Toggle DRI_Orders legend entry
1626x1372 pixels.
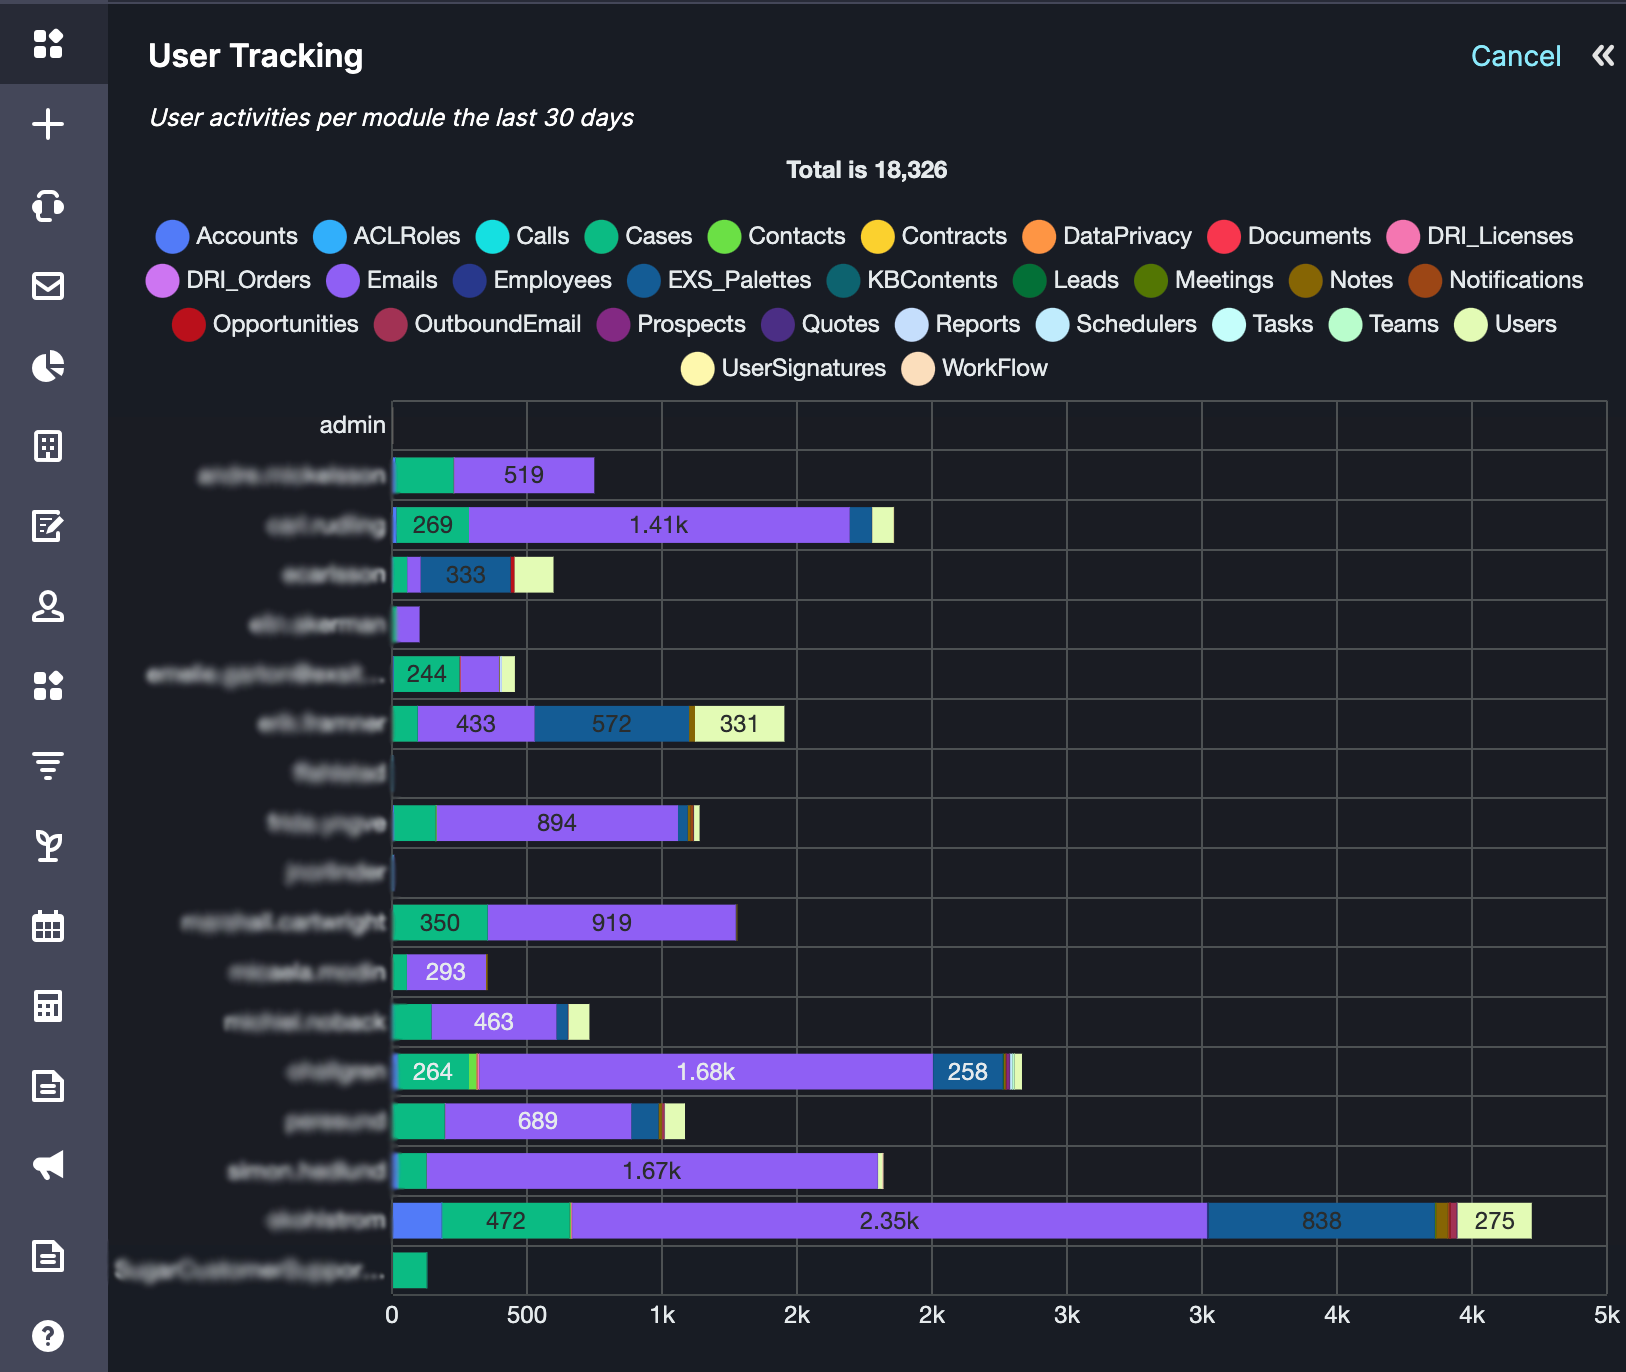(229, 280)
